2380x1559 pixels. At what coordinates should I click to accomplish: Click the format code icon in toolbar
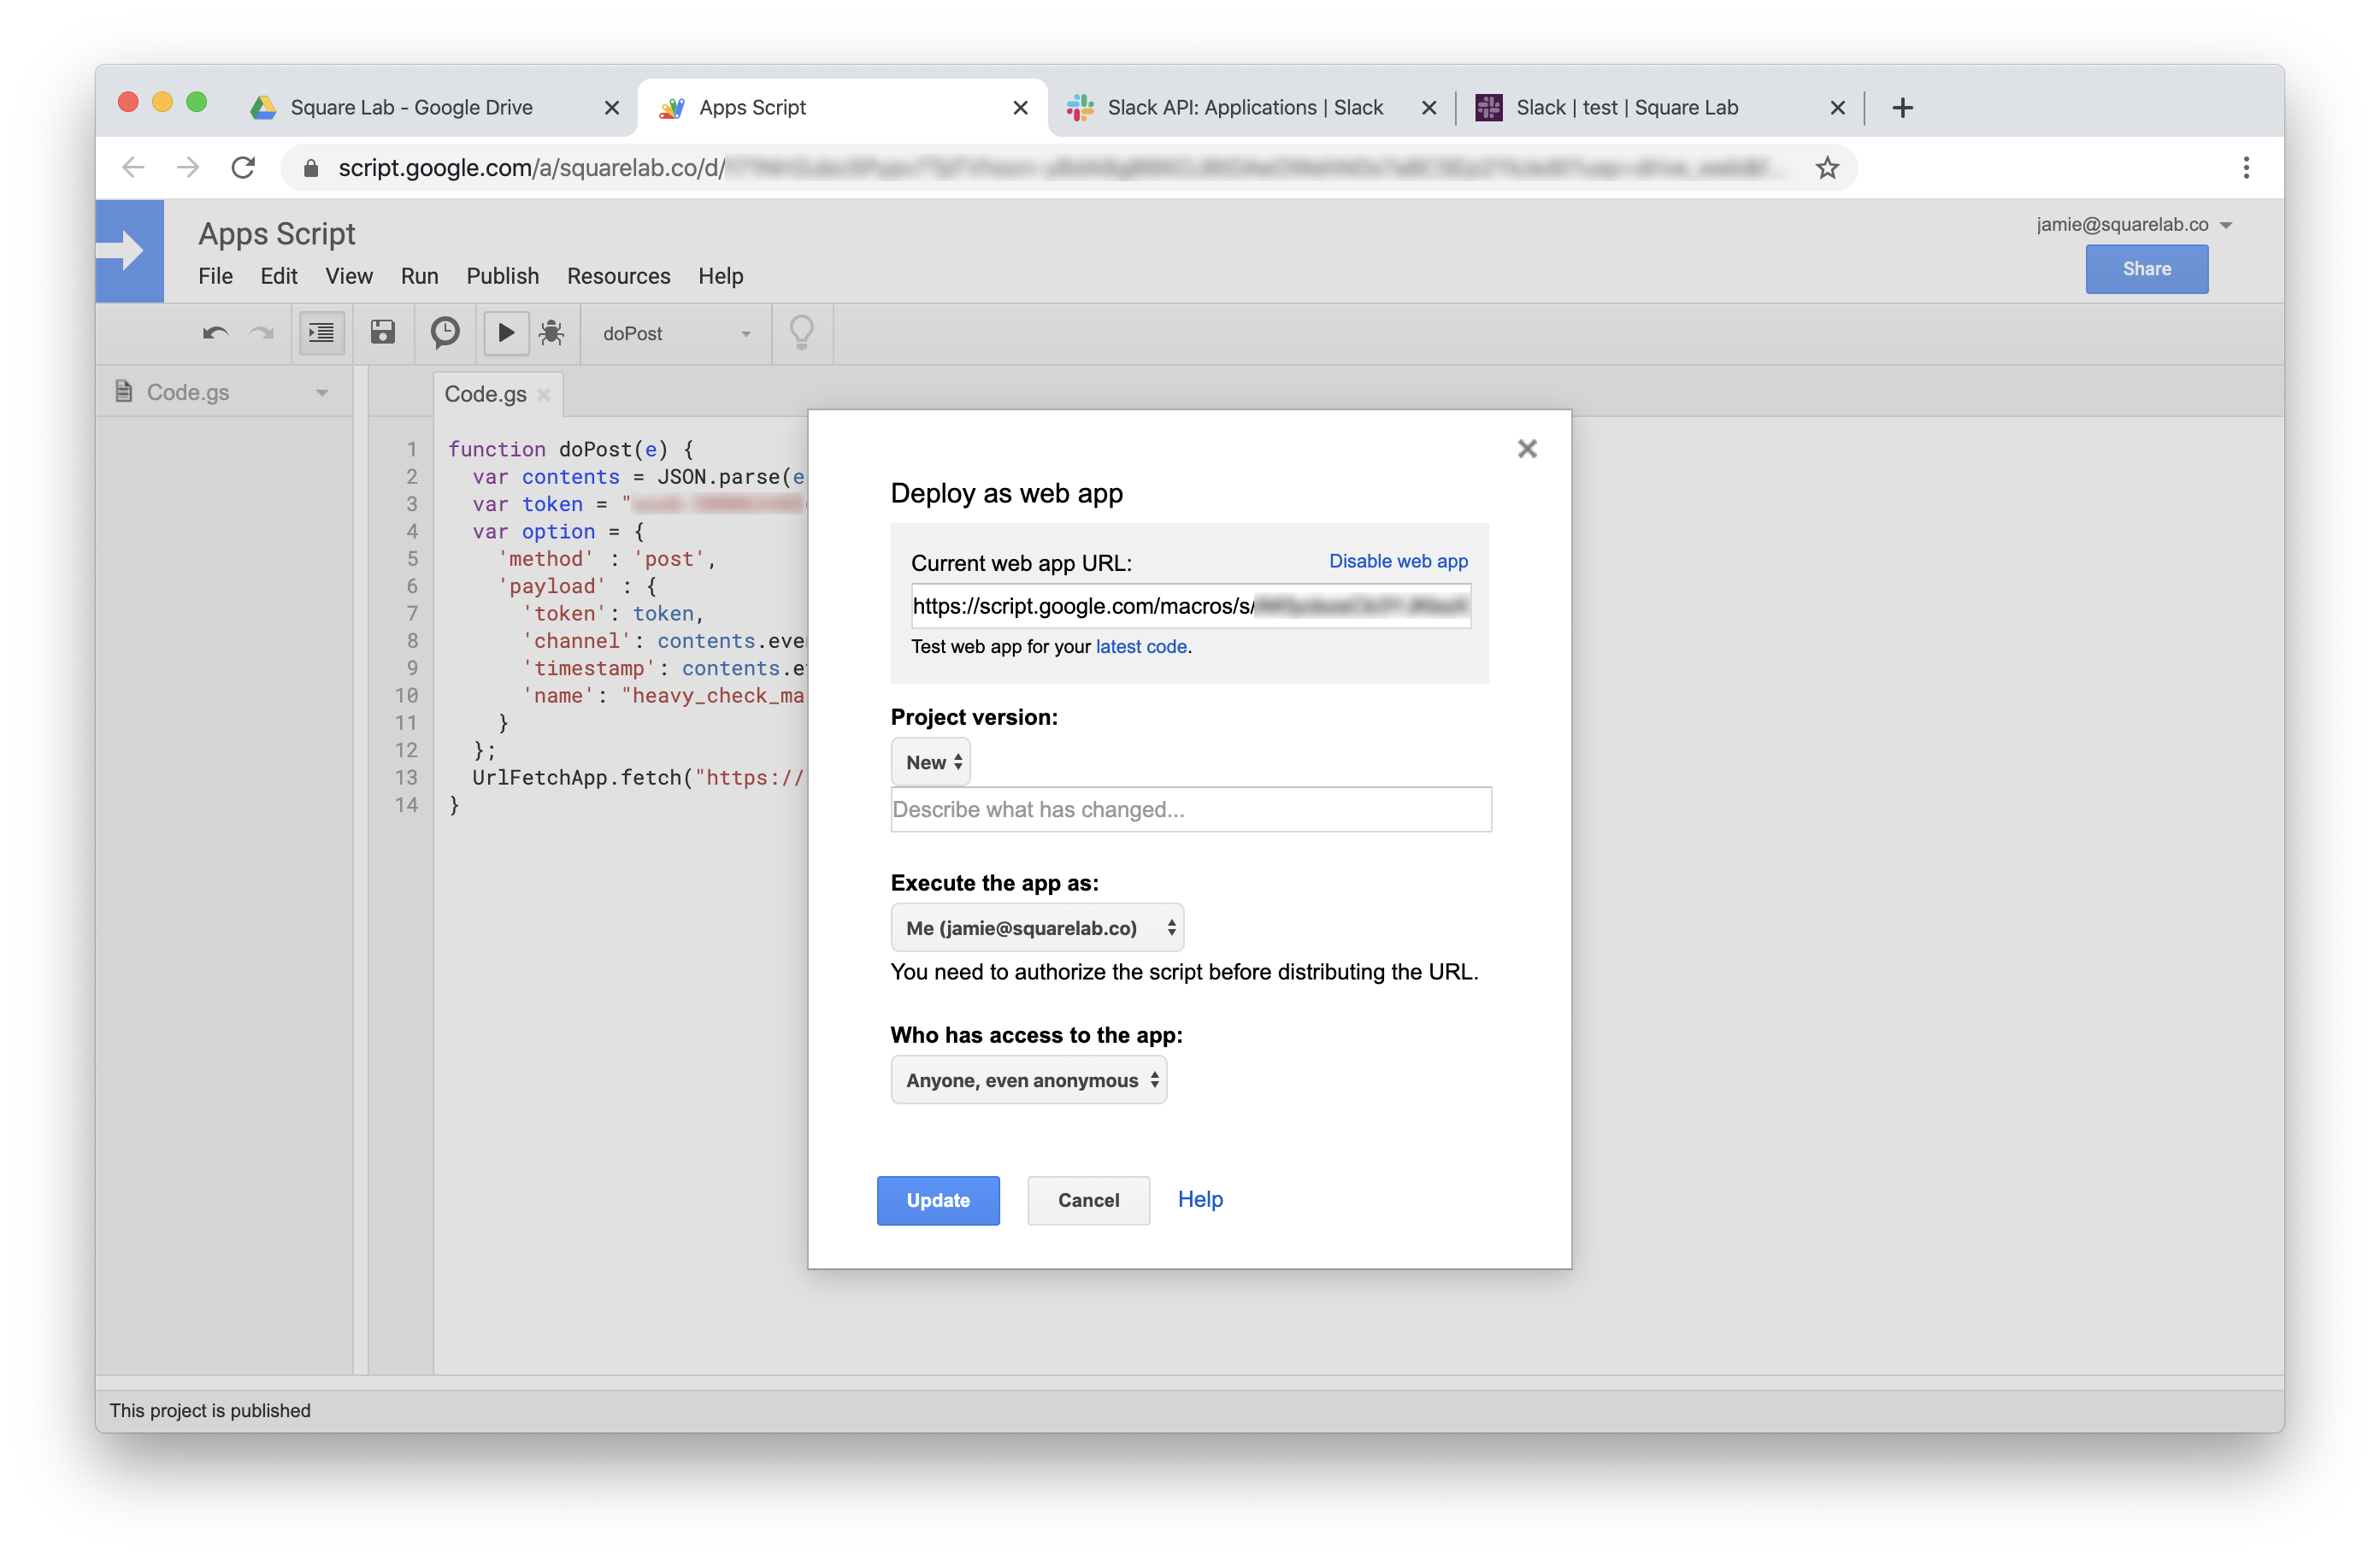(321, 332)
